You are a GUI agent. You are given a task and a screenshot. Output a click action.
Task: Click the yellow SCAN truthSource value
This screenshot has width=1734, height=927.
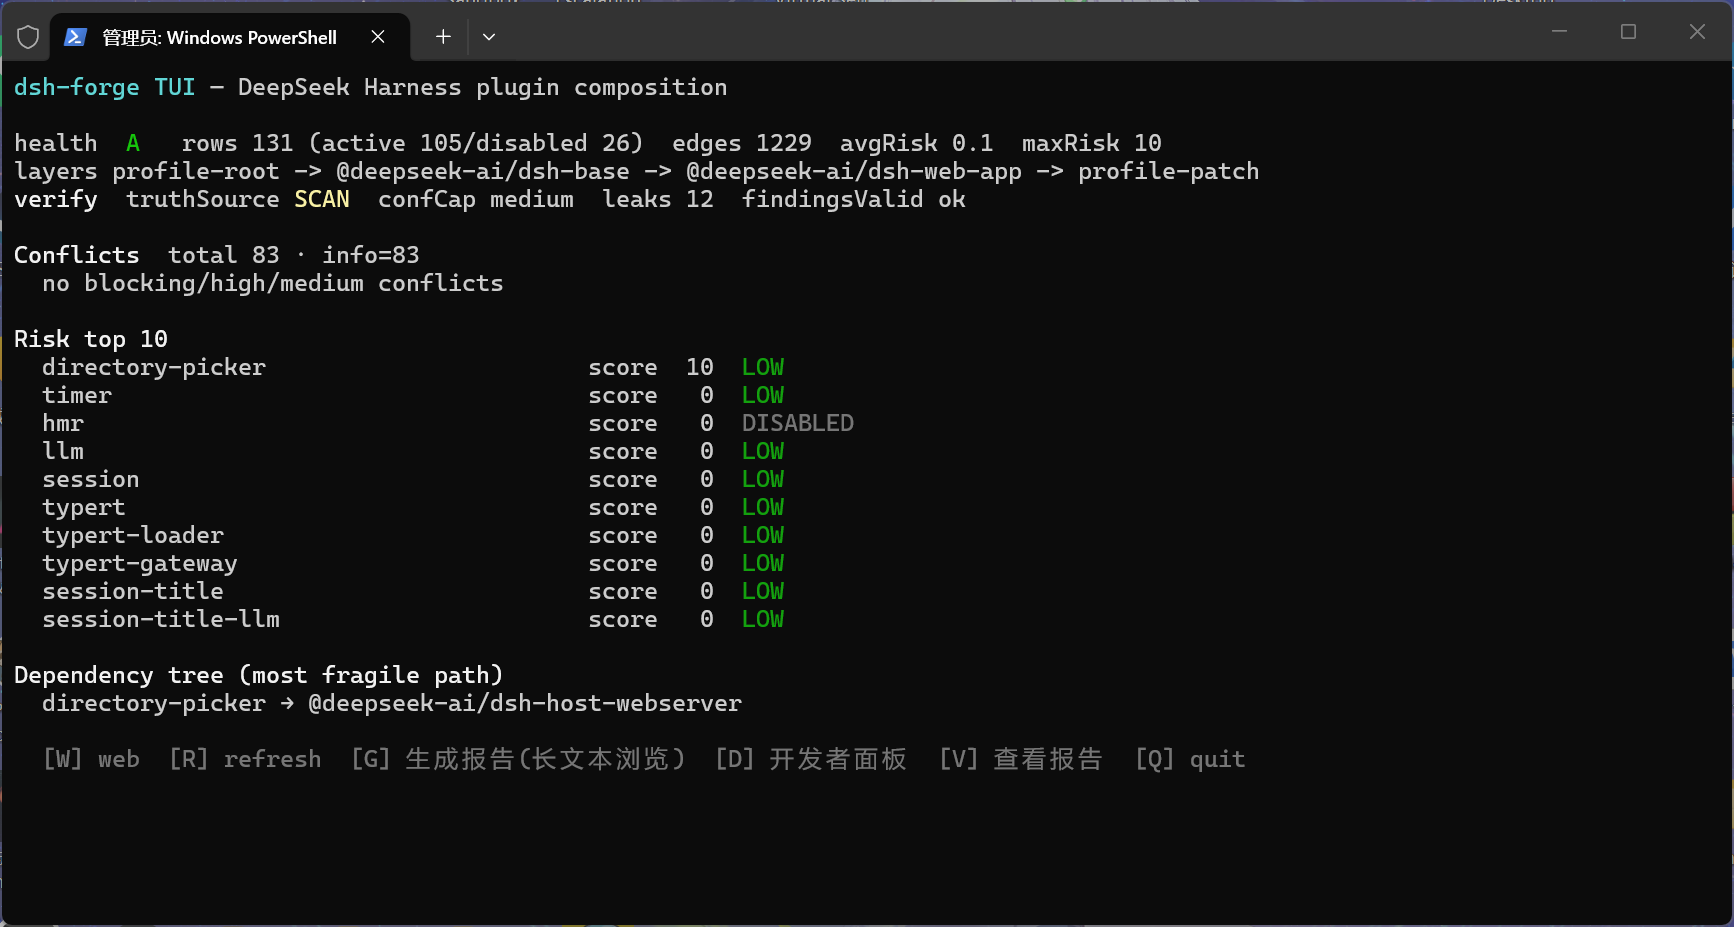(322, 199)
